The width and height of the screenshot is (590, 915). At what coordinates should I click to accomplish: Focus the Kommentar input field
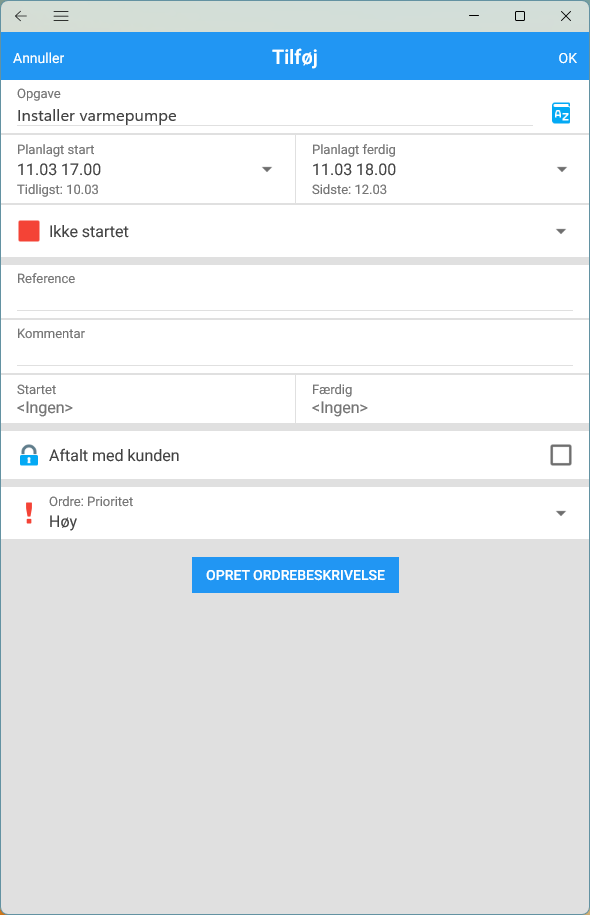(295, 354)
